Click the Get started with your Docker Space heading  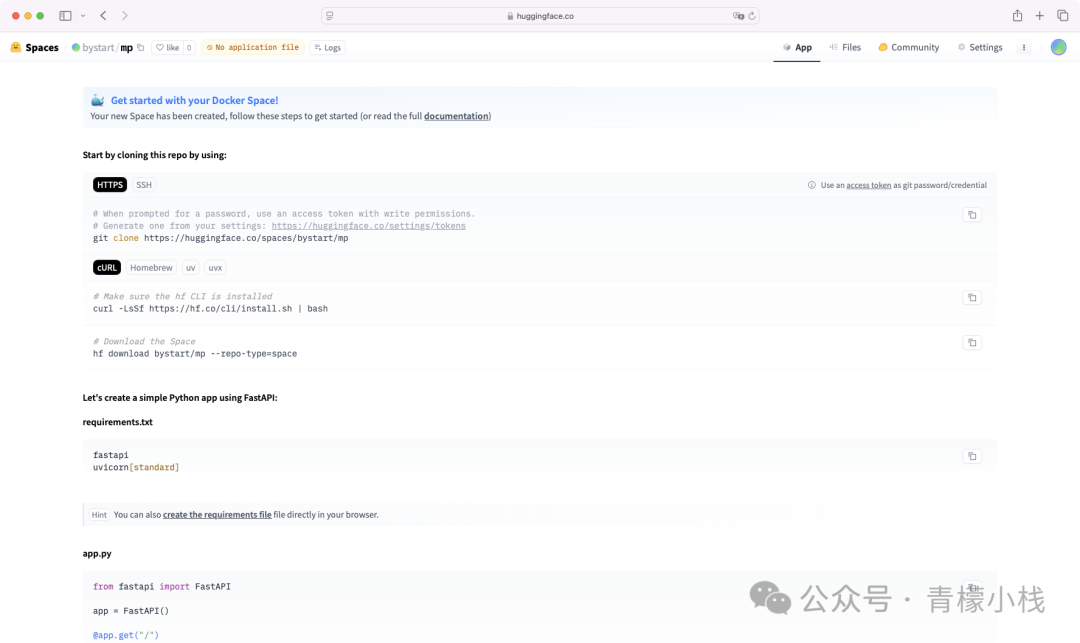[x=194, y=101]
